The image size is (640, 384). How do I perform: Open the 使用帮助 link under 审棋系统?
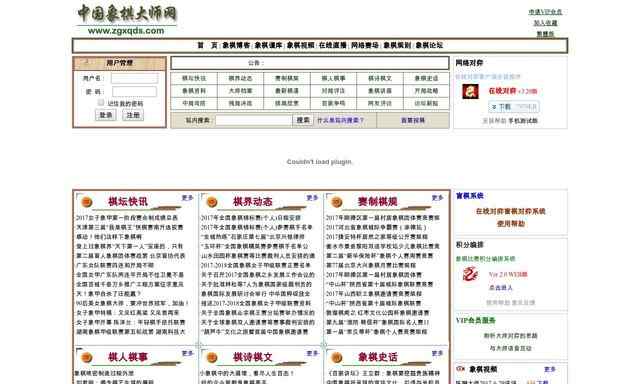511,224
